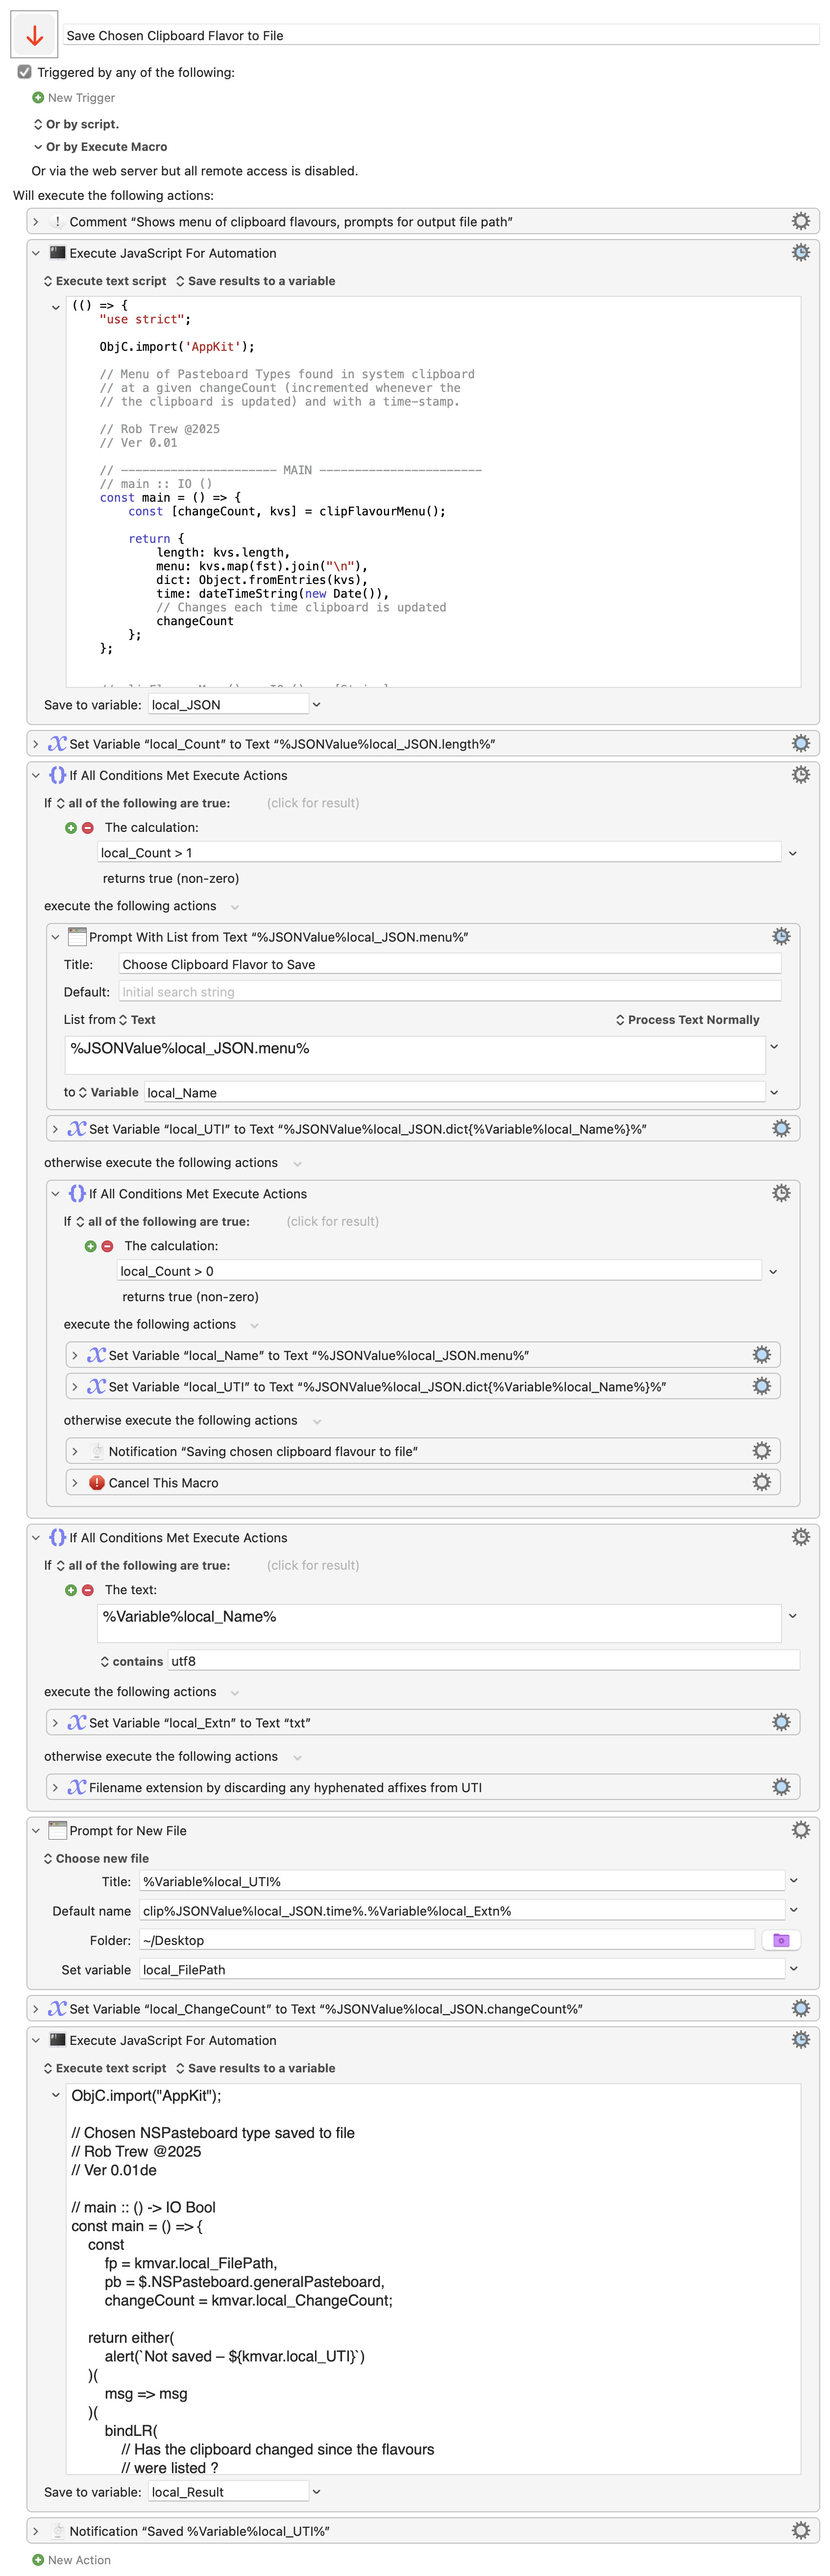Viewport: 830px width, 2576px height.
Task: Open the 'Process Text Normally' popup
Action: (x=687, y=1020)
